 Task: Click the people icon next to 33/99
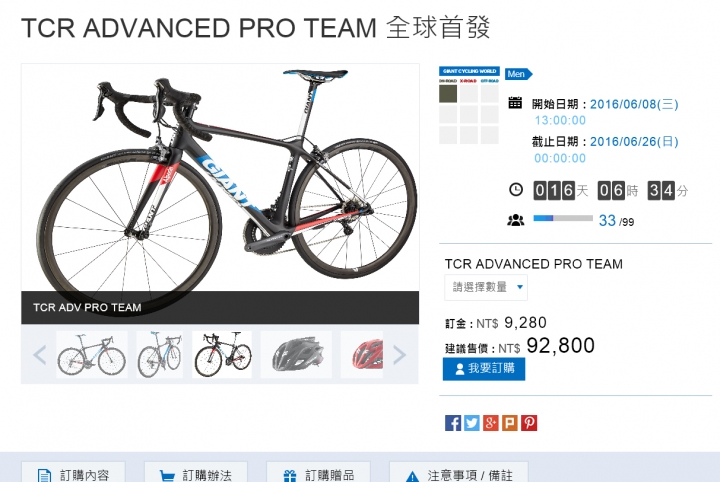[x=516, y=220]
